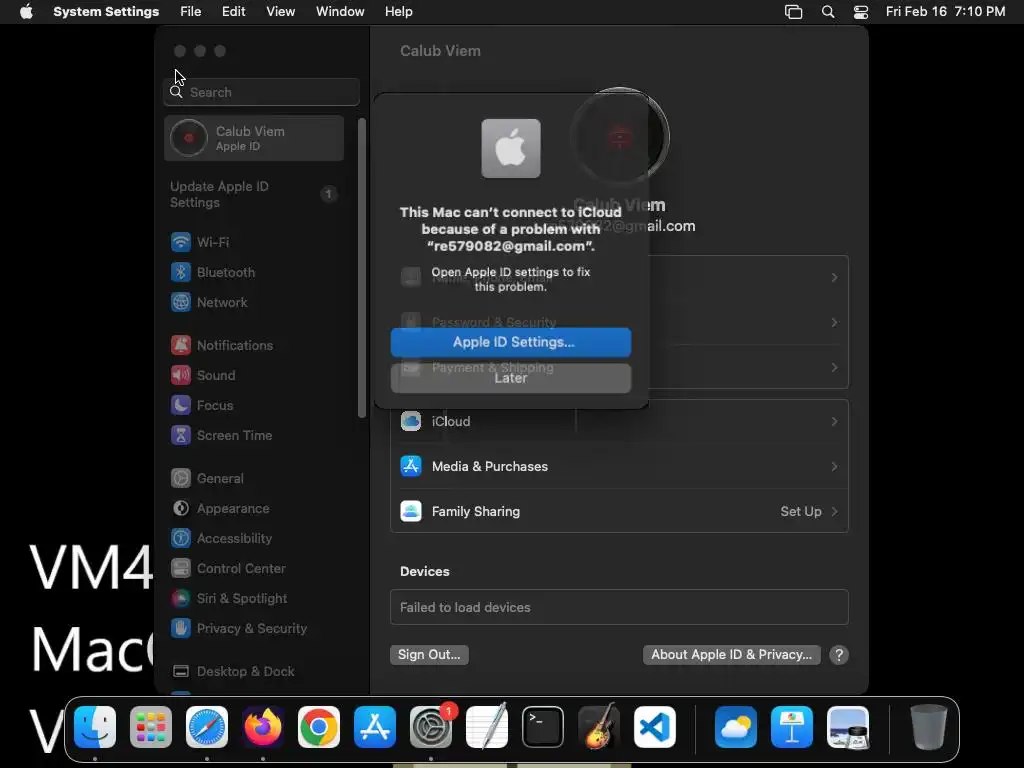The width and height of the screenshot is (1024, 768).
Task: Open the Help menu
Action: pos(398,12)
